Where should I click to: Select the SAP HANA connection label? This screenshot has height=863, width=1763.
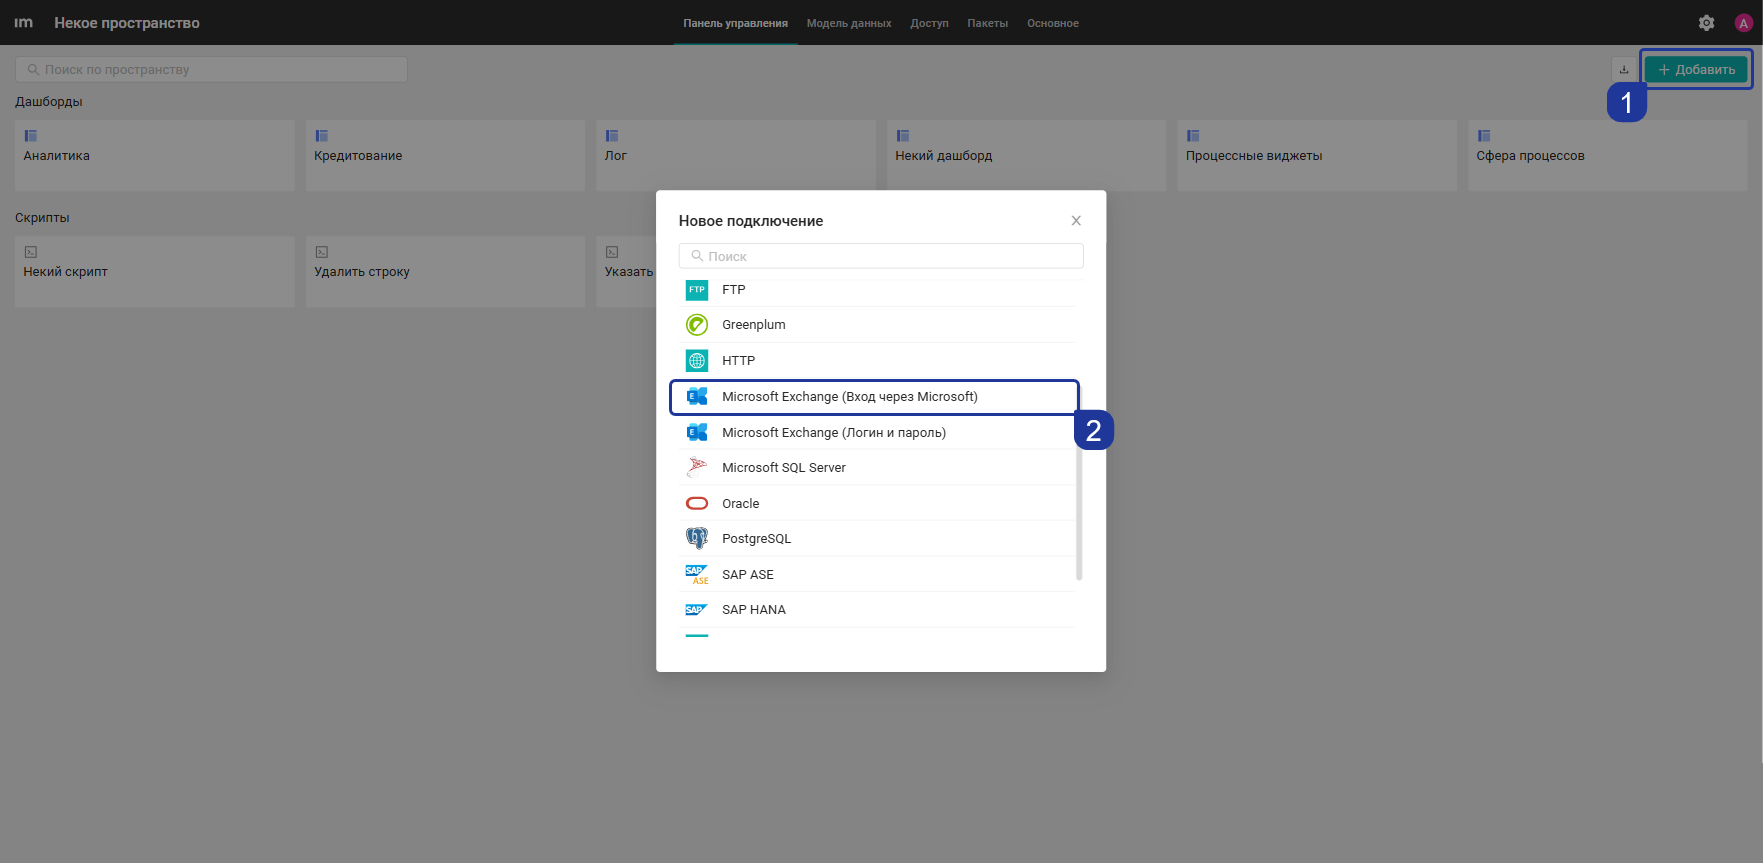click(x=754, y=610)
